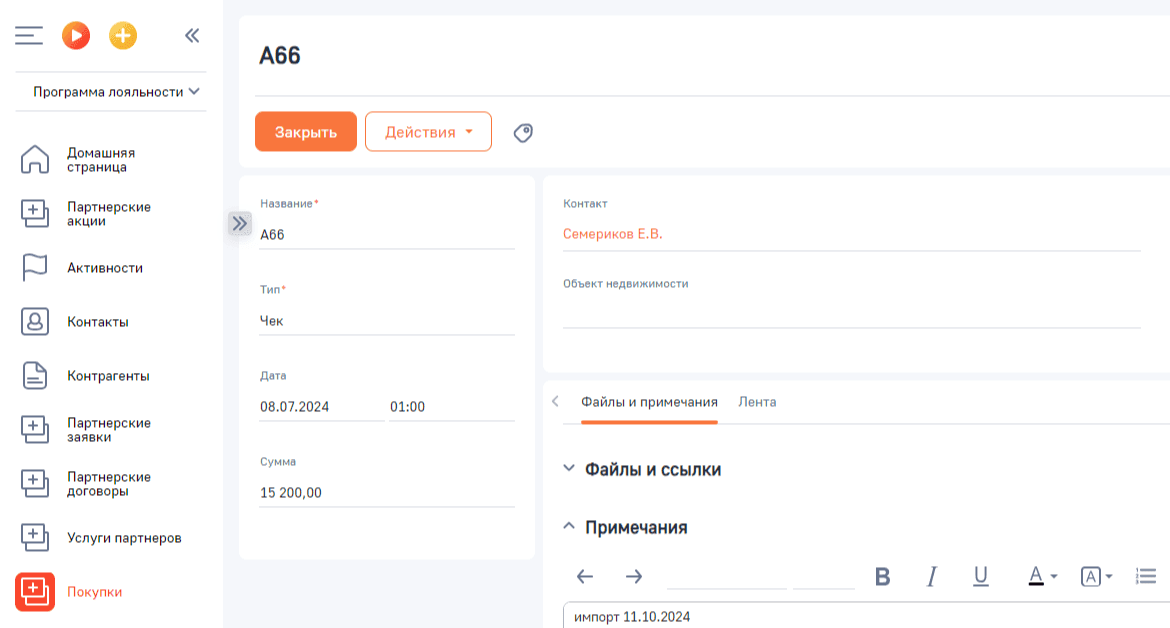Click the redo arrow in notes editor
Image resolution: width=1170 pixels, height=628 pixels.
[x=634, y=577]
